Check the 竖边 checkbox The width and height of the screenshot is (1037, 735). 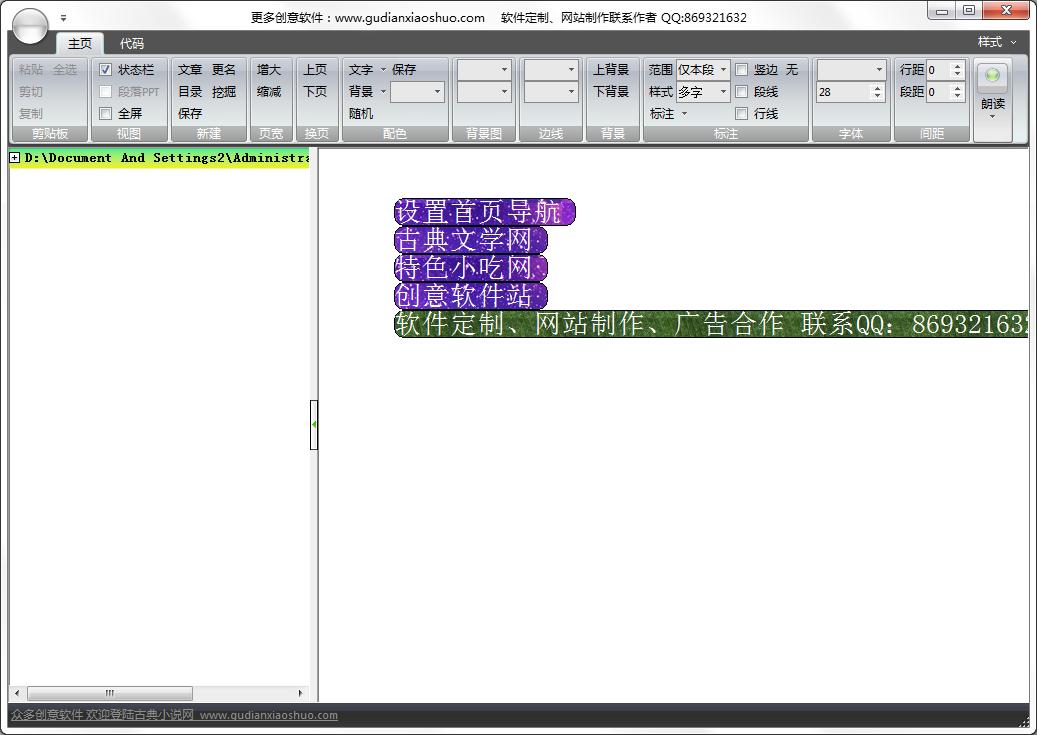(742, 70)
